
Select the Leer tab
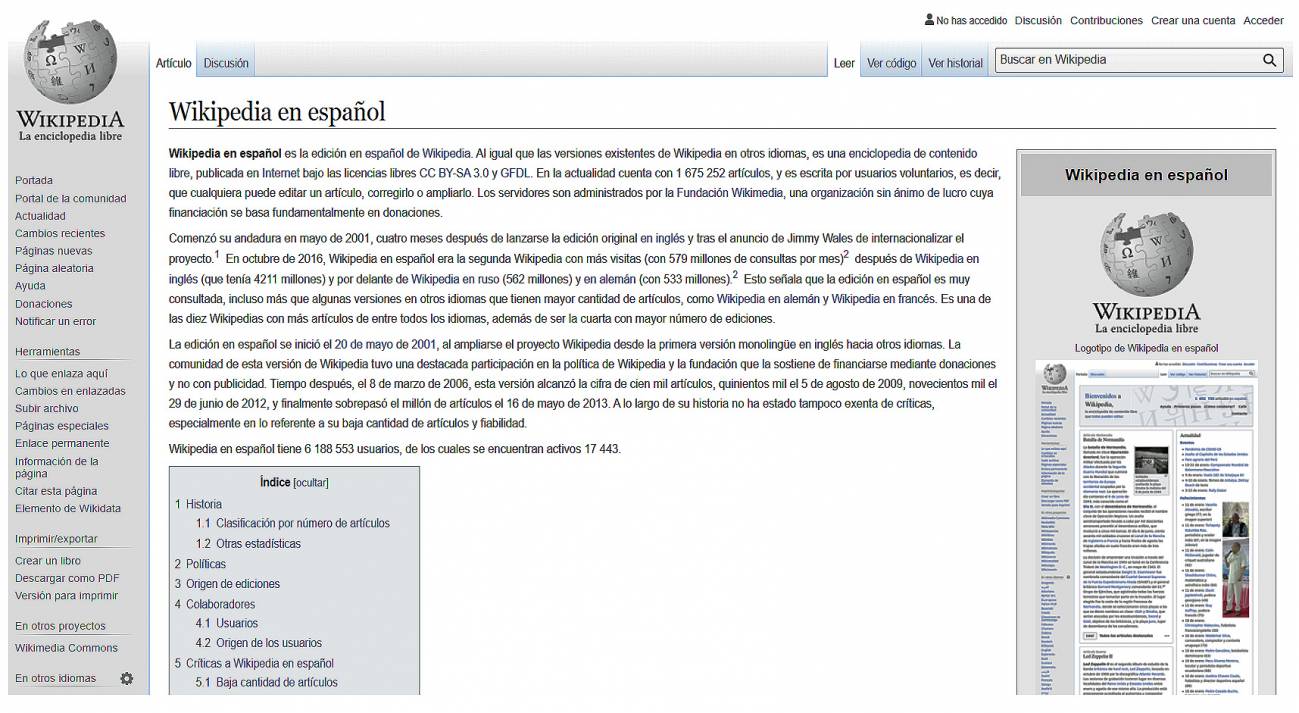coord(844,63)
